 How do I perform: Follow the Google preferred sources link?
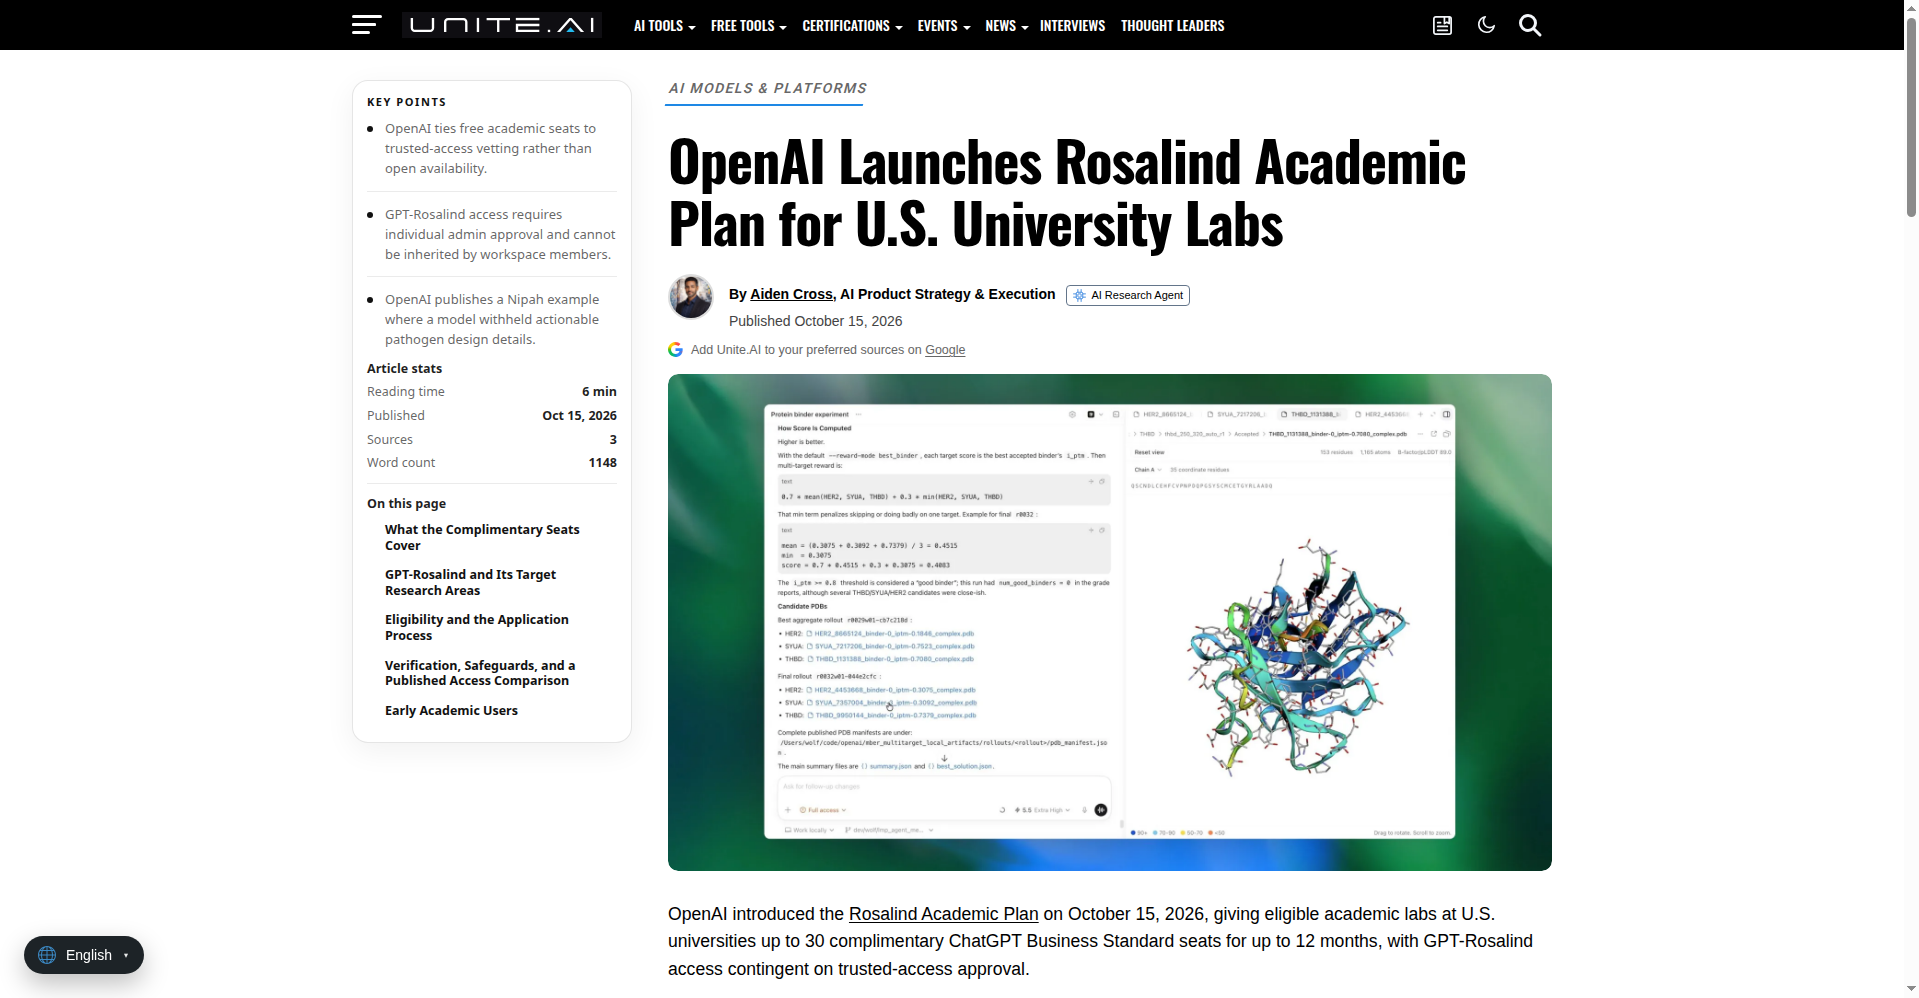[945, 350]
